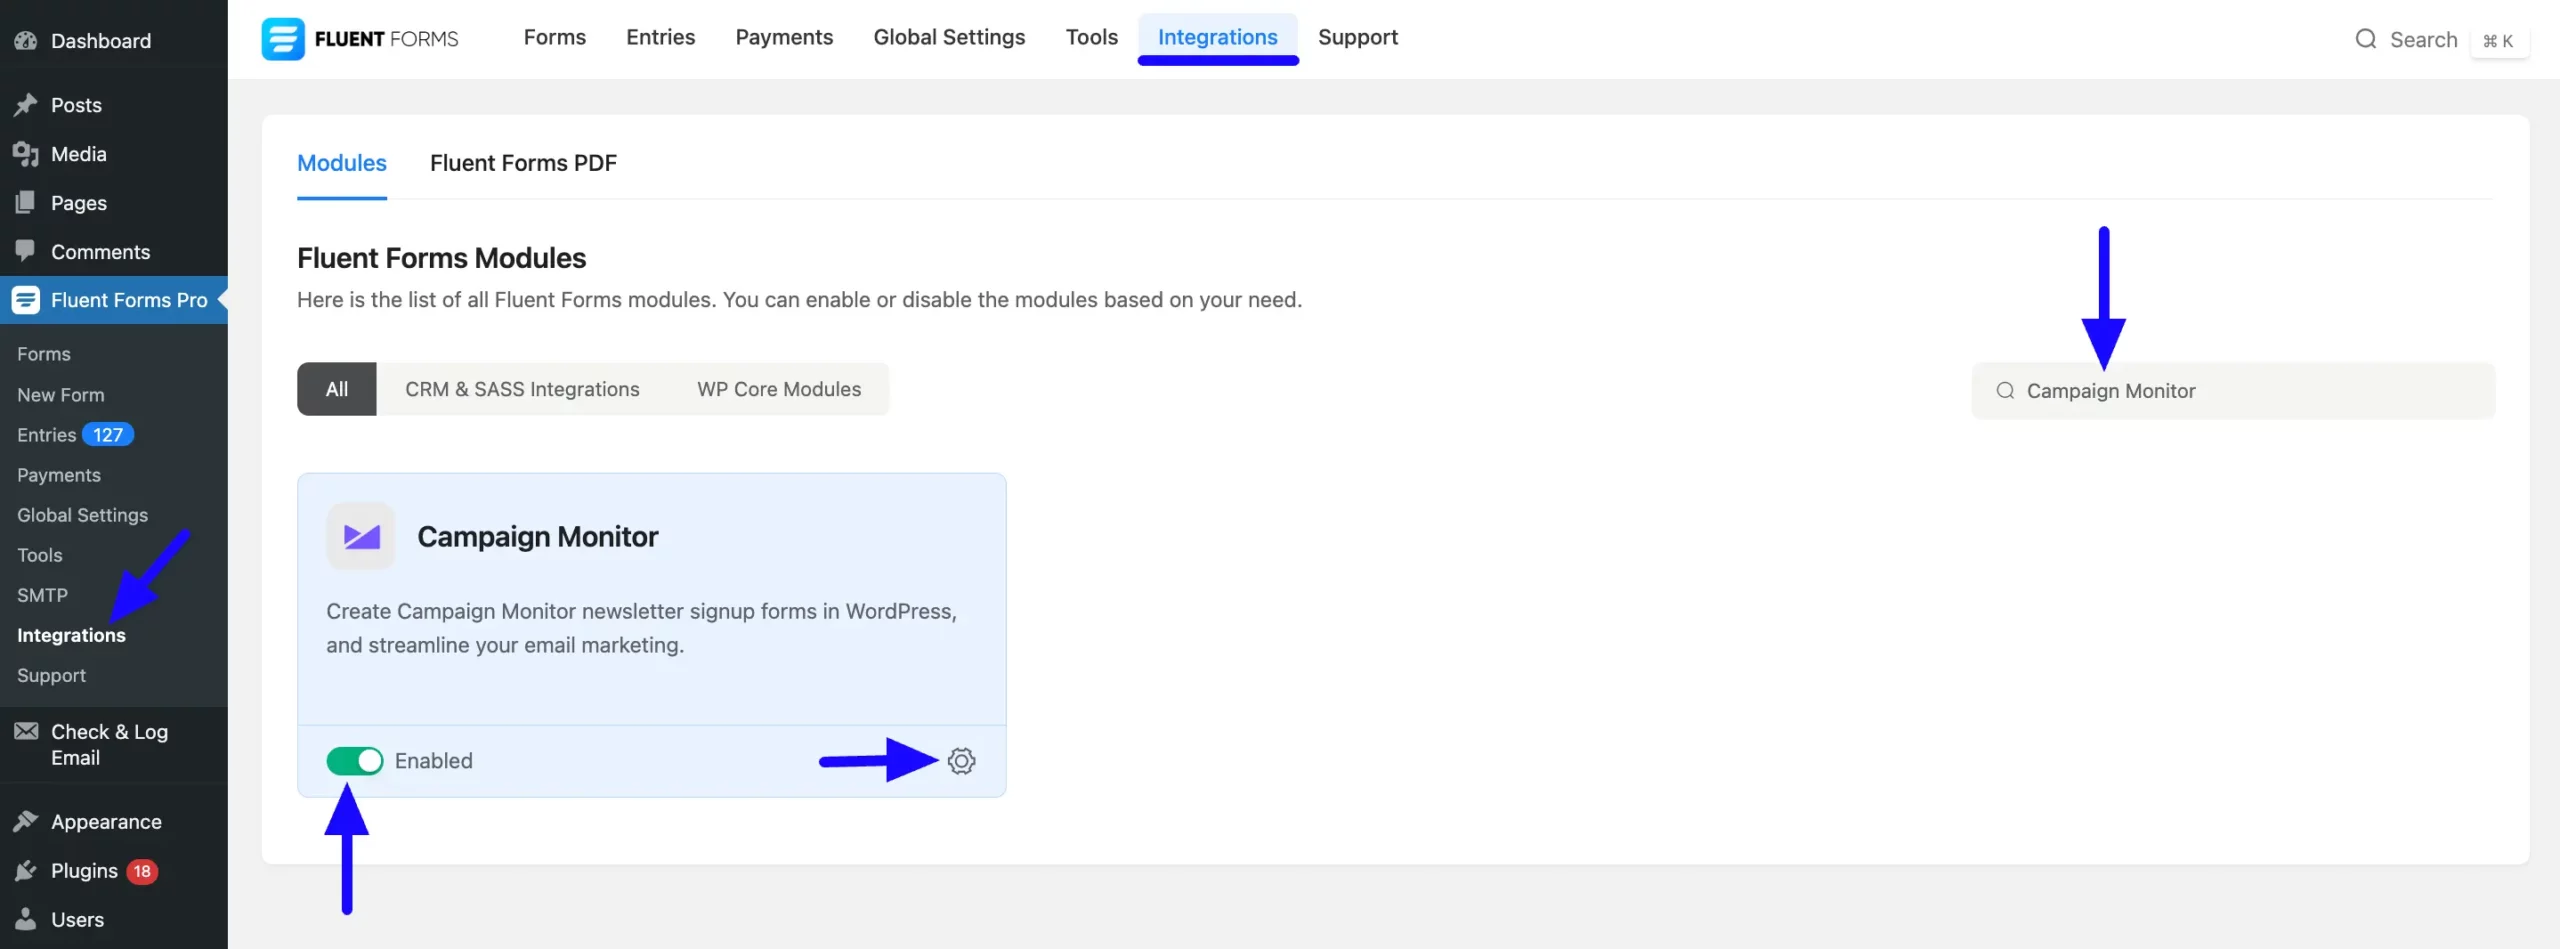Open Tools in sidebar submenu

pos(40,555)
